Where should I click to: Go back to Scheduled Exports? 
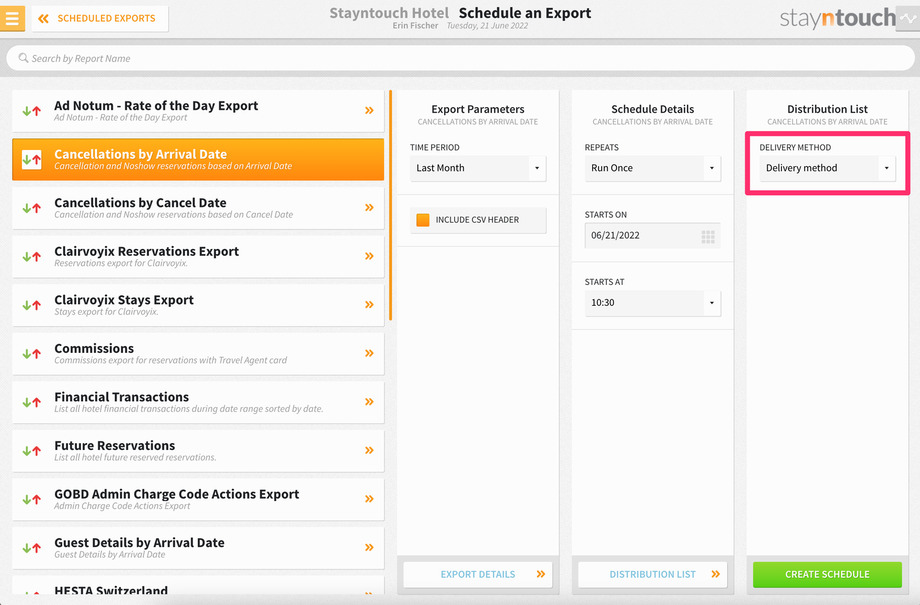[x=100, y=19]
